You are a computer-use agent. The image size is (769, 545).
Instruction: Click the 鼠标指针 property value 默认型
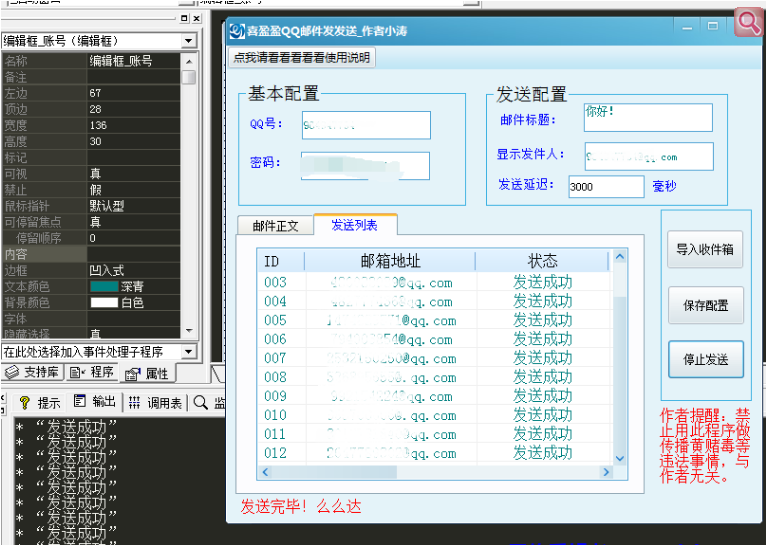click(133, 206)
